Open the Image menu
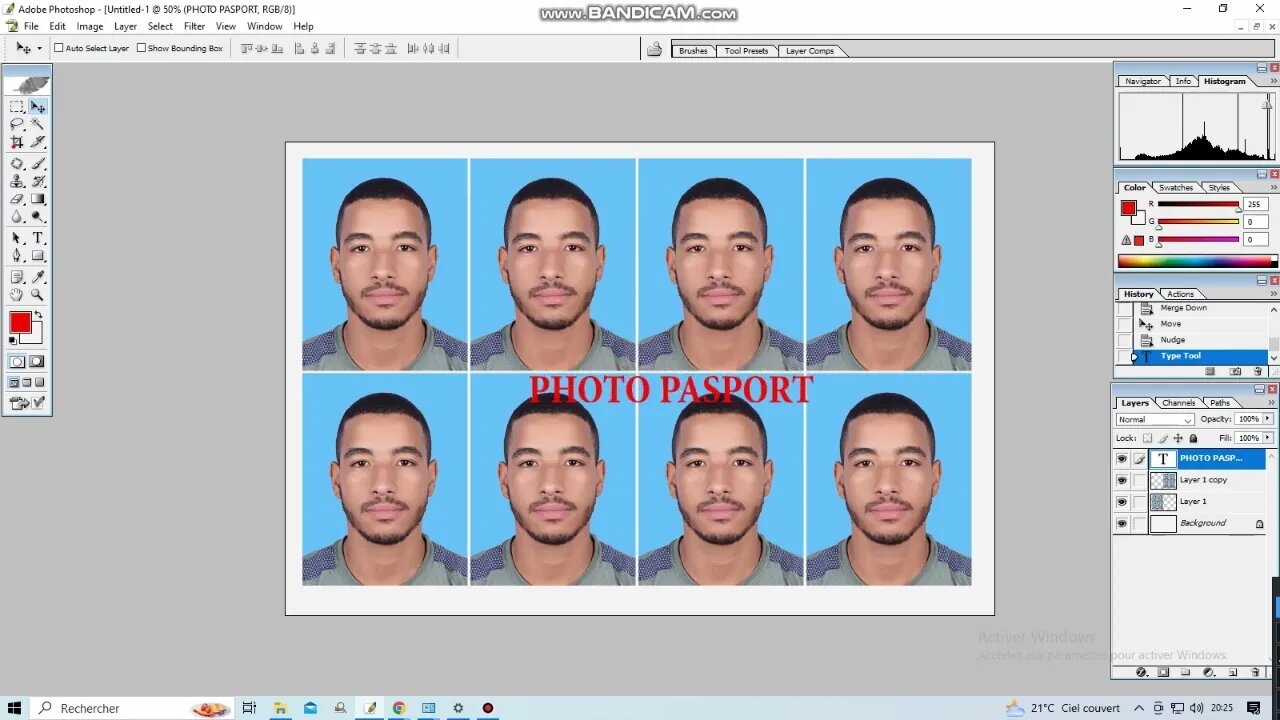Image resolution: width=1280 pixels, height=720 pixels. (x=90, y=26)
